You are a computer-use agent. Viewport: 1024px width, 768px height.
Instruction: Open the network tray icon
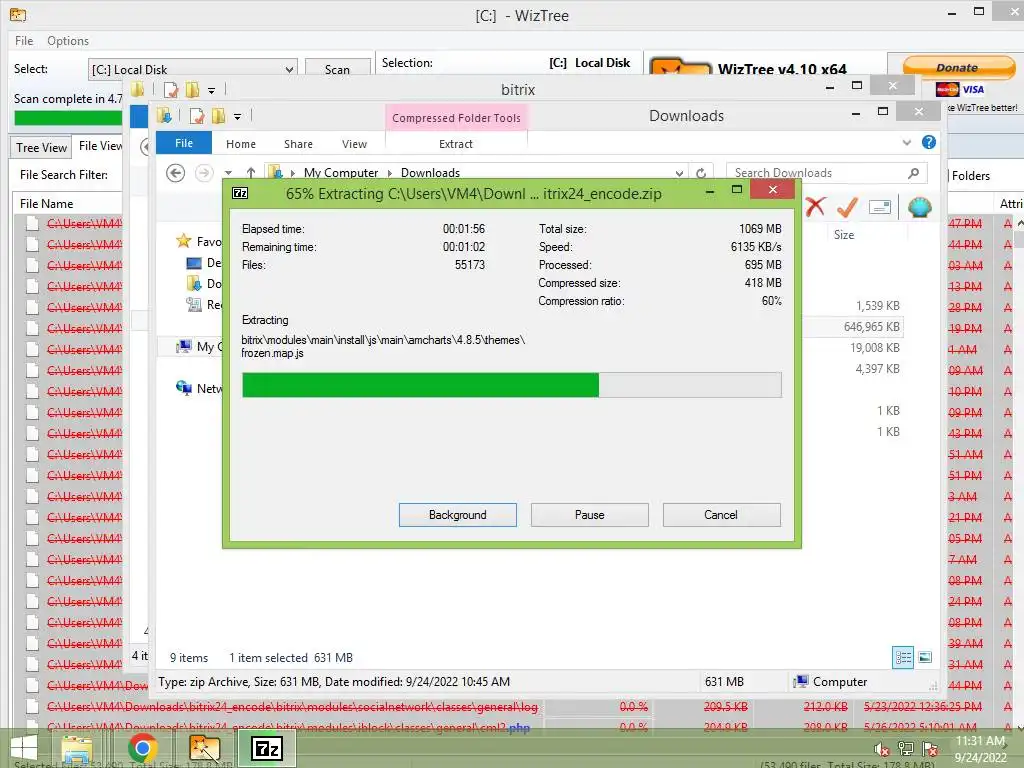[x=906, y=749]
